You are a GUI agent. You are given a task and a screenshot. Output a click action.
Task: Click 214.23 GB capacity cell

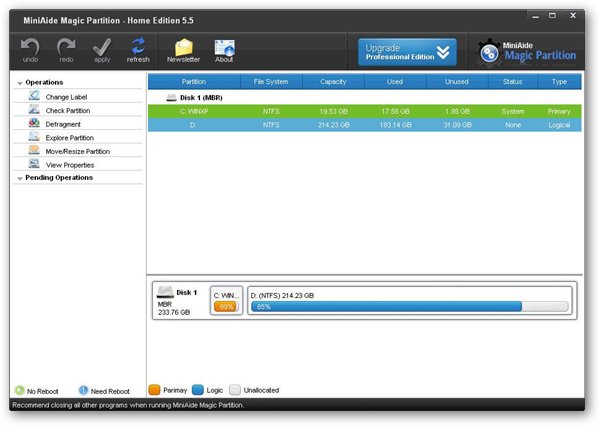(x=334, y=125)
